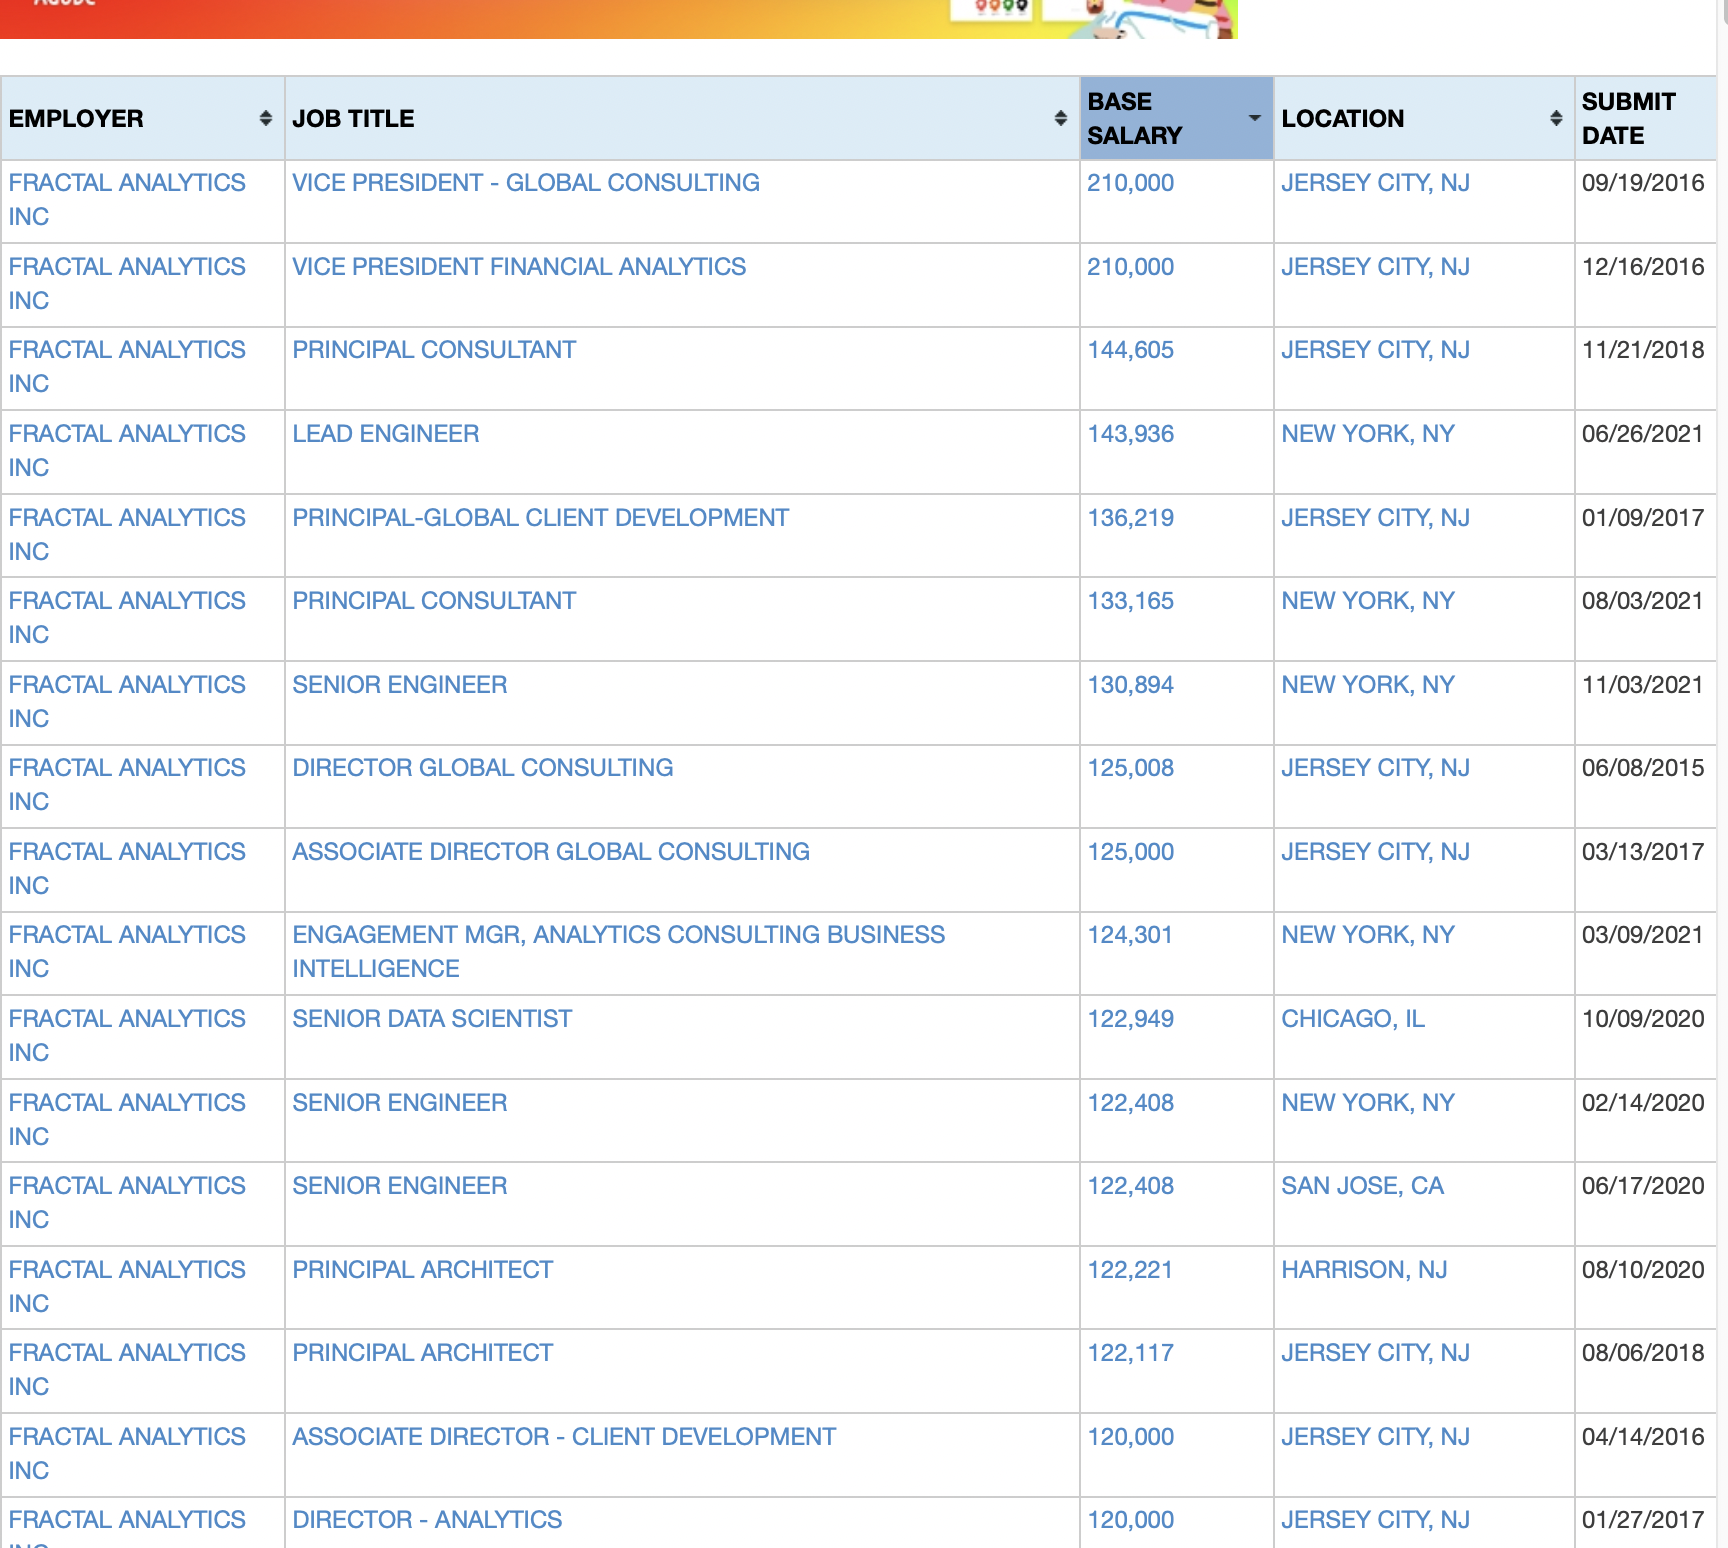Open Associate Director - Client Development link

pyautogui.click(x=563, y=1437)
